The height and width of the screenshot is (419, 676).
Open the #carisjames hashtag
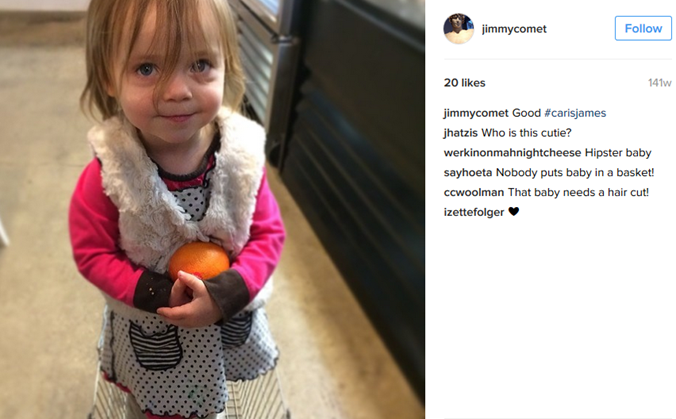[x=575, y=113]
